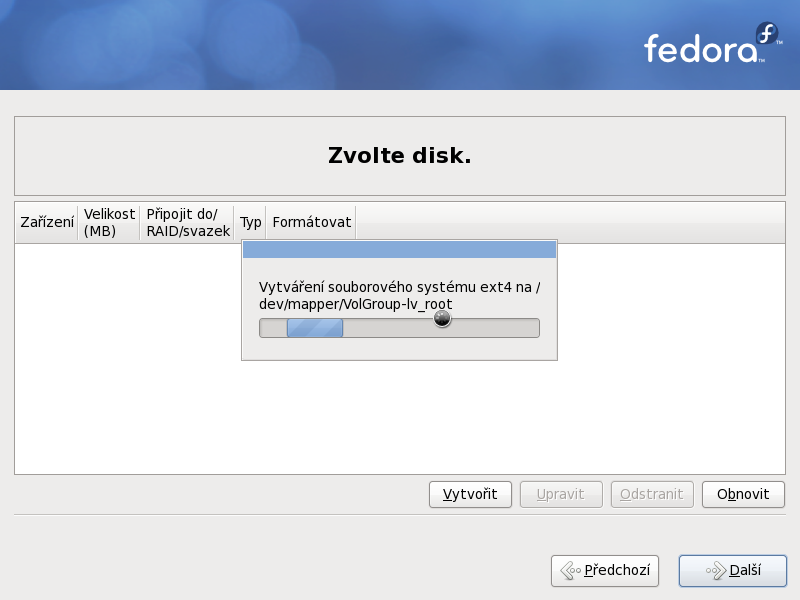Go to the next step with Další
800x600 pixels.
coord(733,570)
